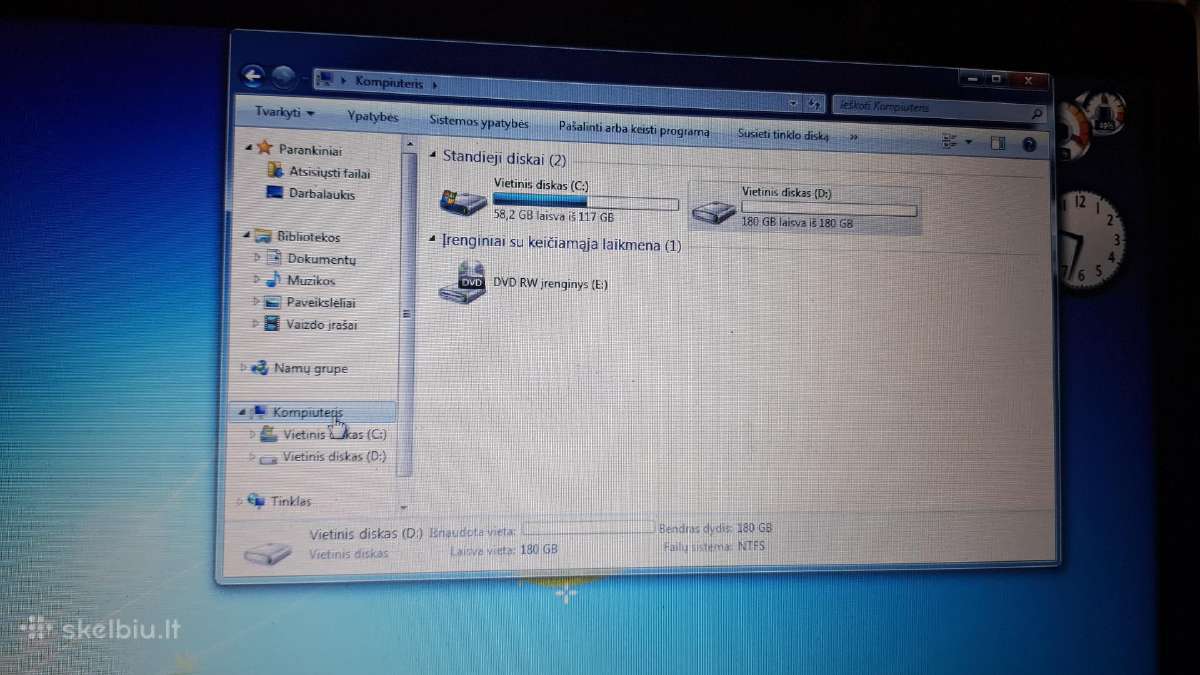
Task: Expand the Dokumentų library tree arrow
Action: (x=257, y=257)
